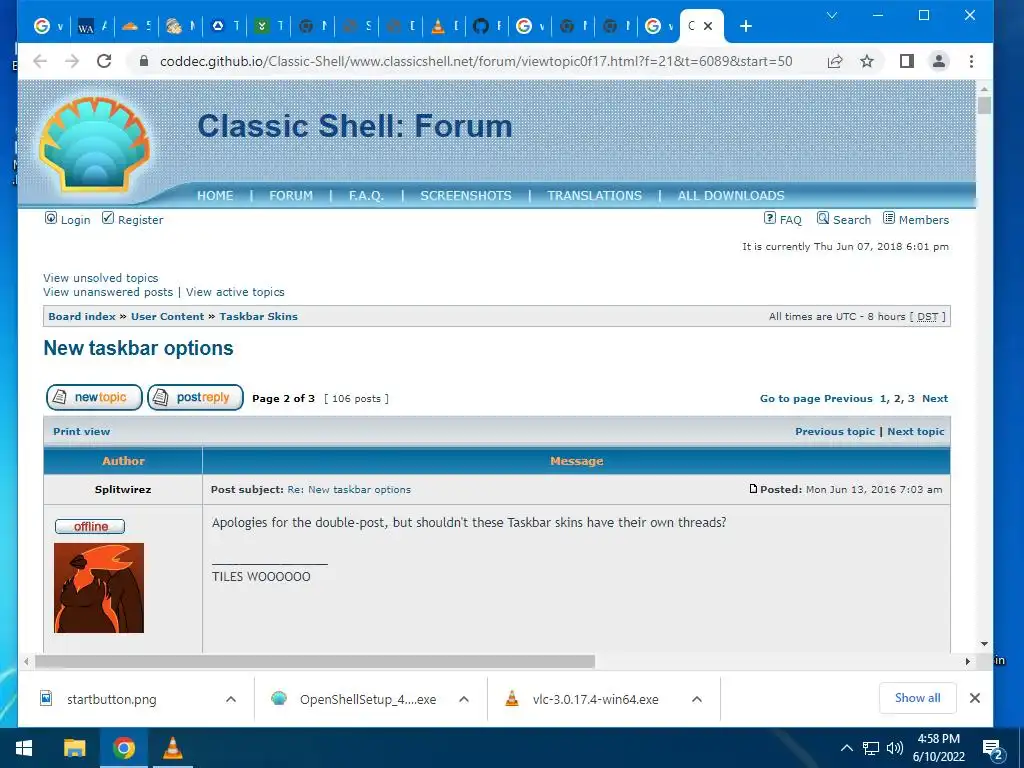Go to the Previous page link
This screenshot has width=1024, height=768.
848,398
